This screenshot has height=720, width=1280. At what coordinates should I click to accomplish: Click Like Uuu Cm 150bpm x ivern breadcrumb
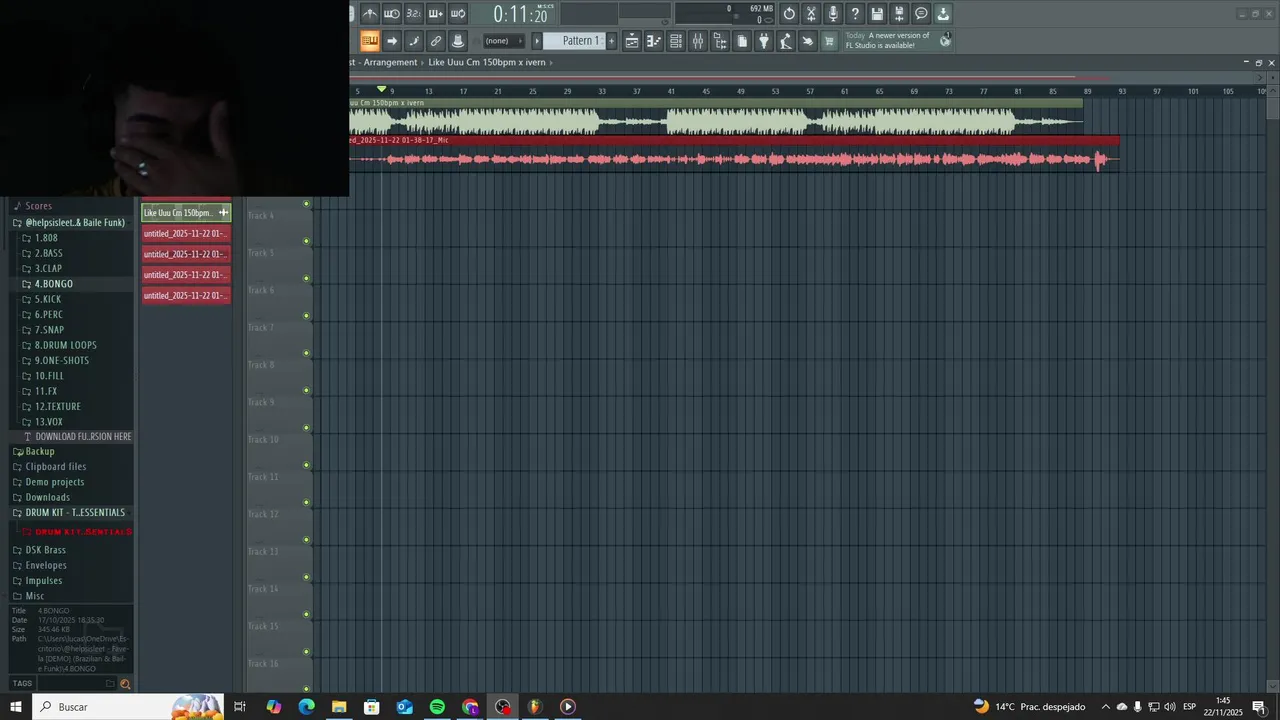point(487,62)
